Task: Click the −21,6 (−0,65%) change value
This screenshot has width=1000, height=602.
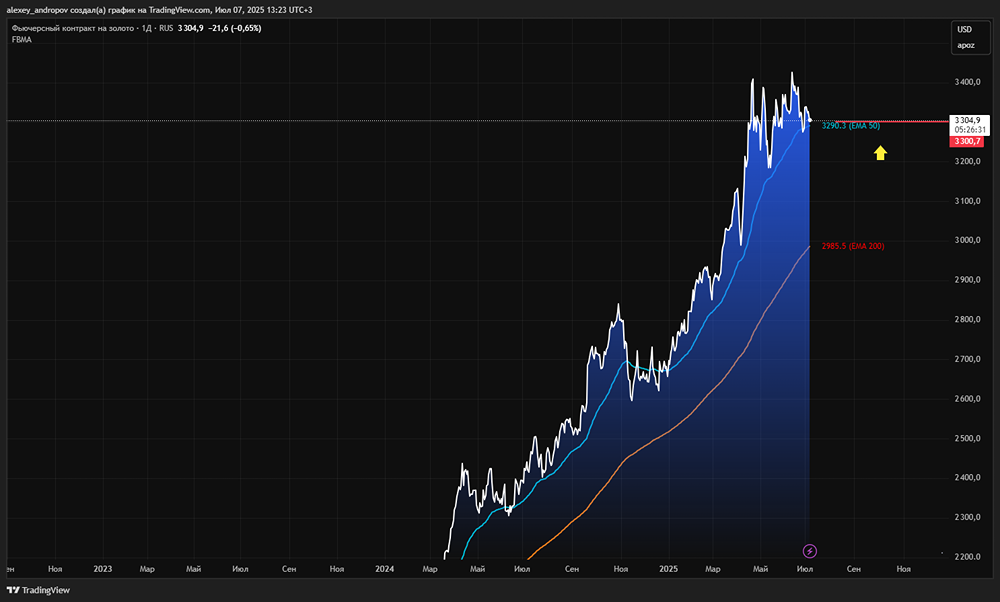Action: pyautogui.click(x=235, y=28)
